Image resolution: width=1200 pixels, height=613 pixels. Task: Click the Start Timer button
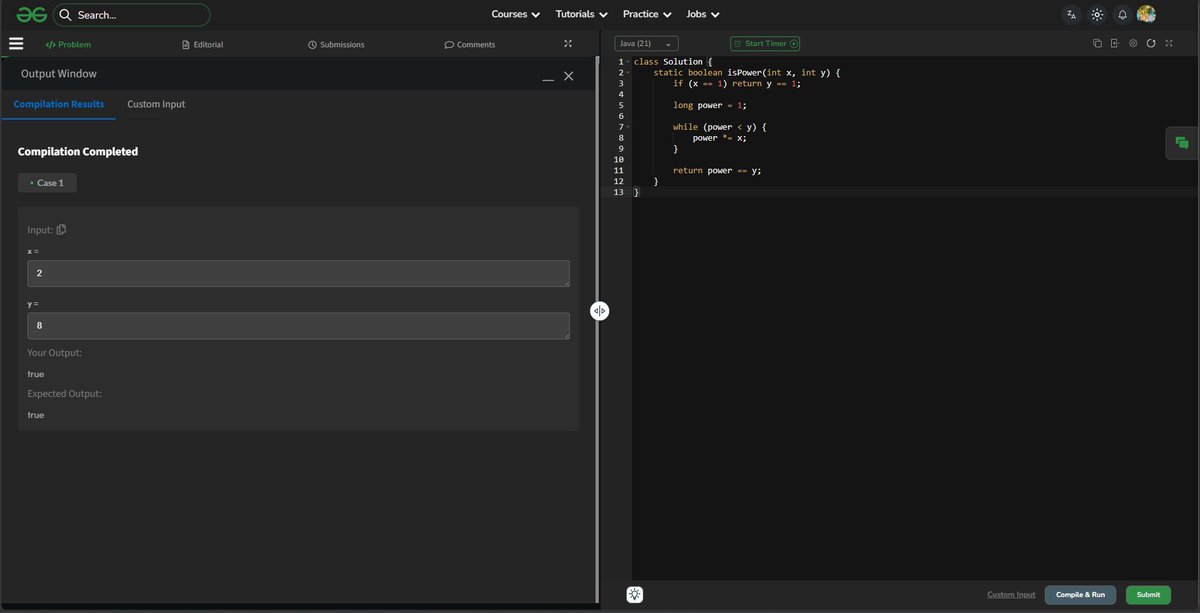(x=765, y=44)
